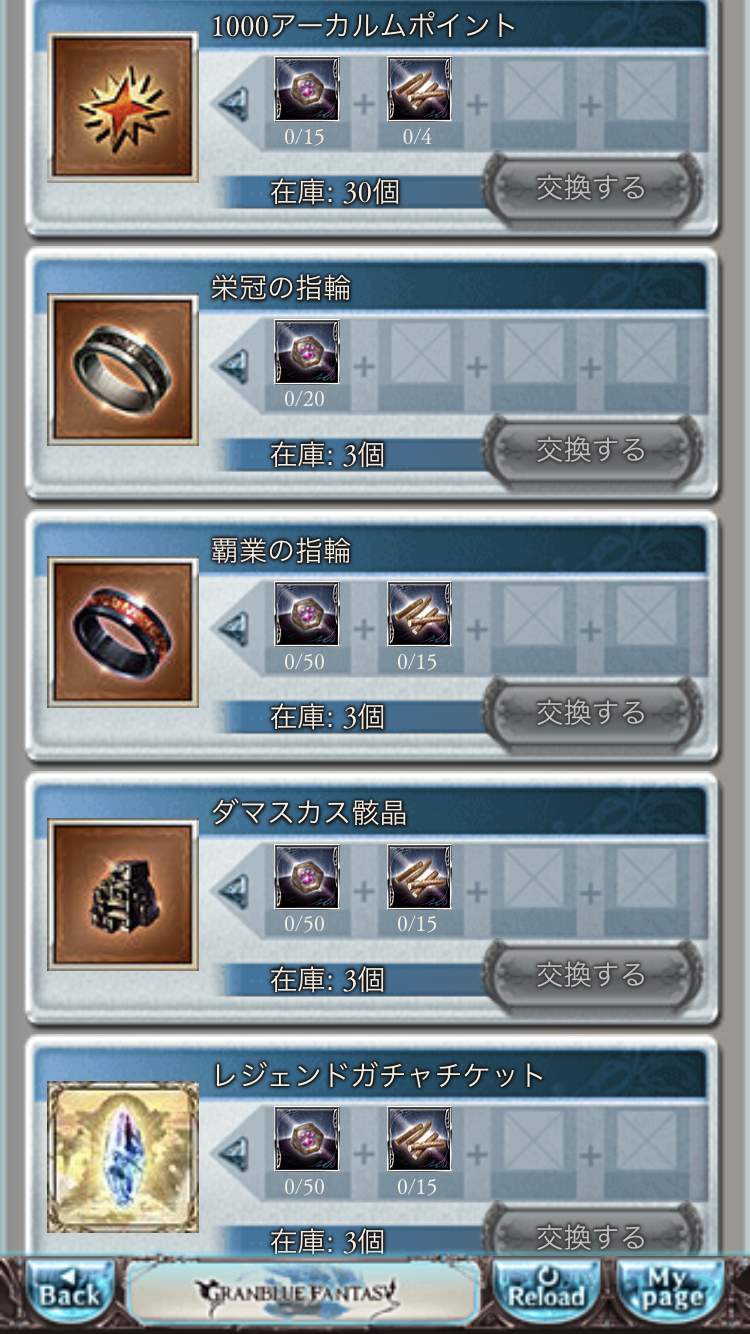Click 交換する for 1000アーカルムポイント

[x=592, y=188]
